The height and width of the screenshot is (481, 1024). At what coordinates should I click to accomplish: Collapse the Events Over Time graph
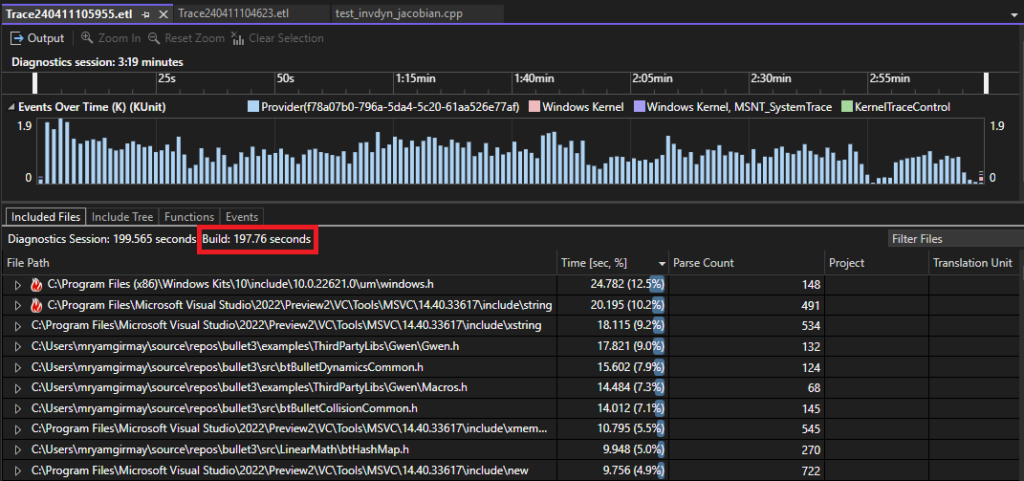pyautogui.click(x=11, y=107)
